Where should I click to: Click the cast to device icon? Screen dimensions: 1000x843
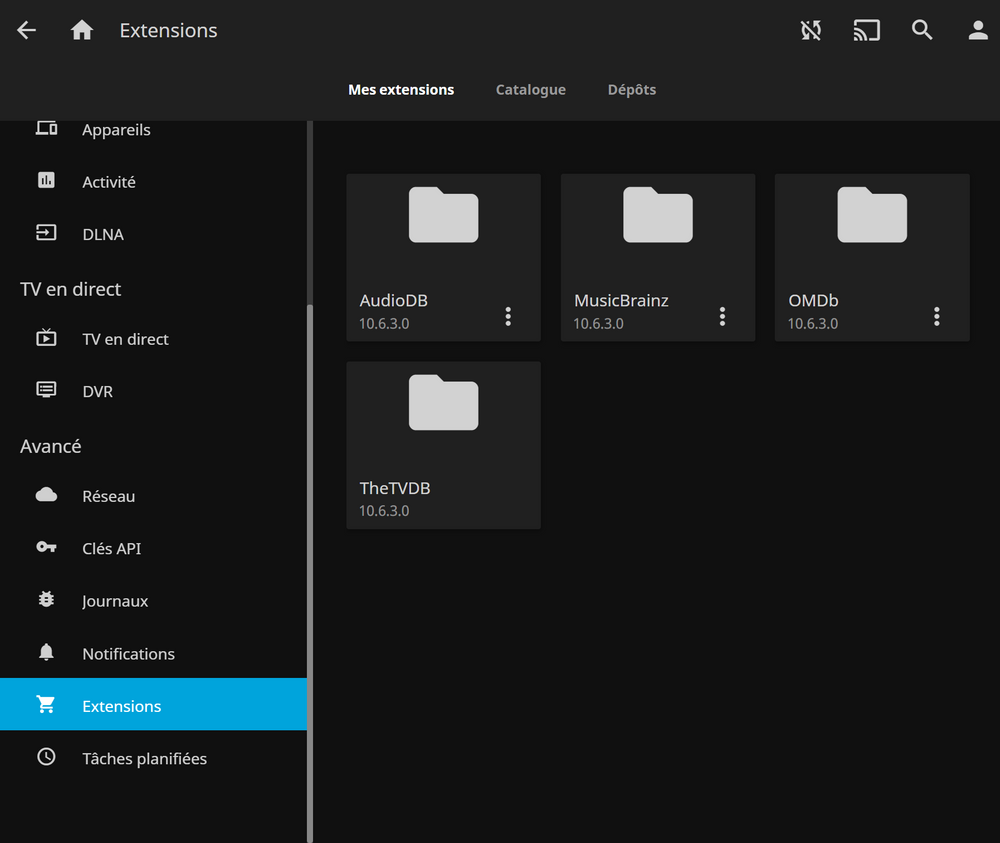[866, 31]
